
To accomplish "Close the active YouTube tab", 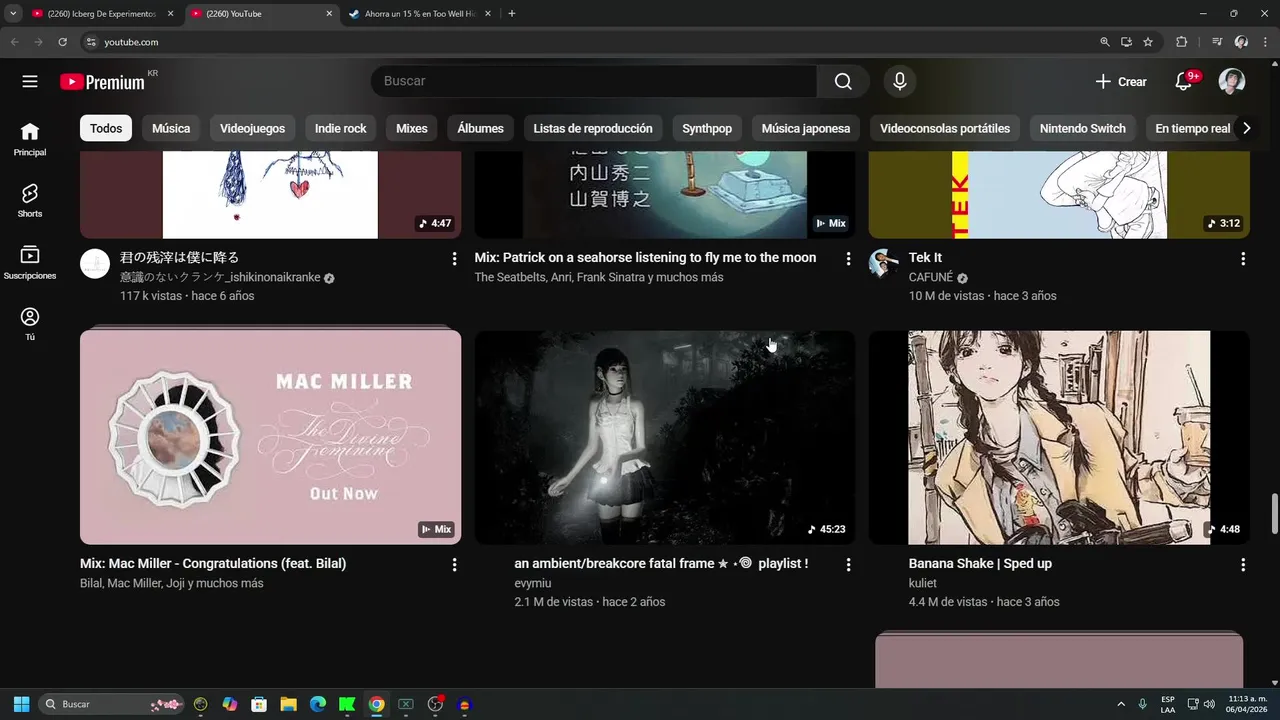I will click(329, 14).
